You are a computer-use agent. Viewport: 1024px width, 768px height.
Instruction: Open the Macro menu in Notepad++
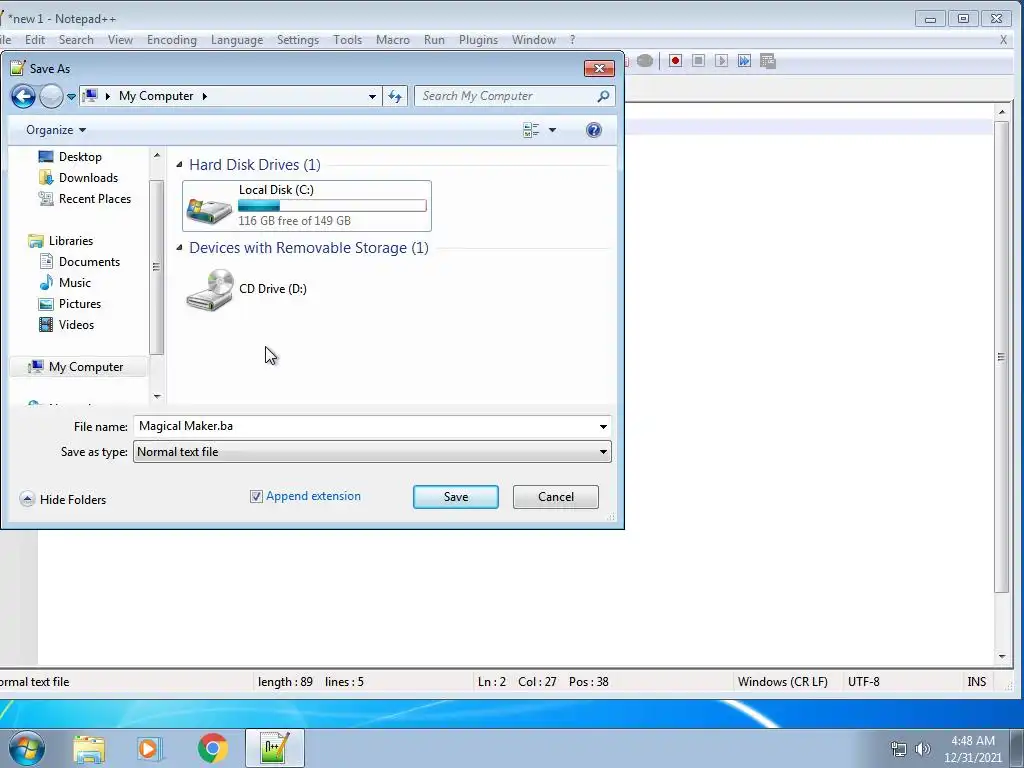(392, 40)
